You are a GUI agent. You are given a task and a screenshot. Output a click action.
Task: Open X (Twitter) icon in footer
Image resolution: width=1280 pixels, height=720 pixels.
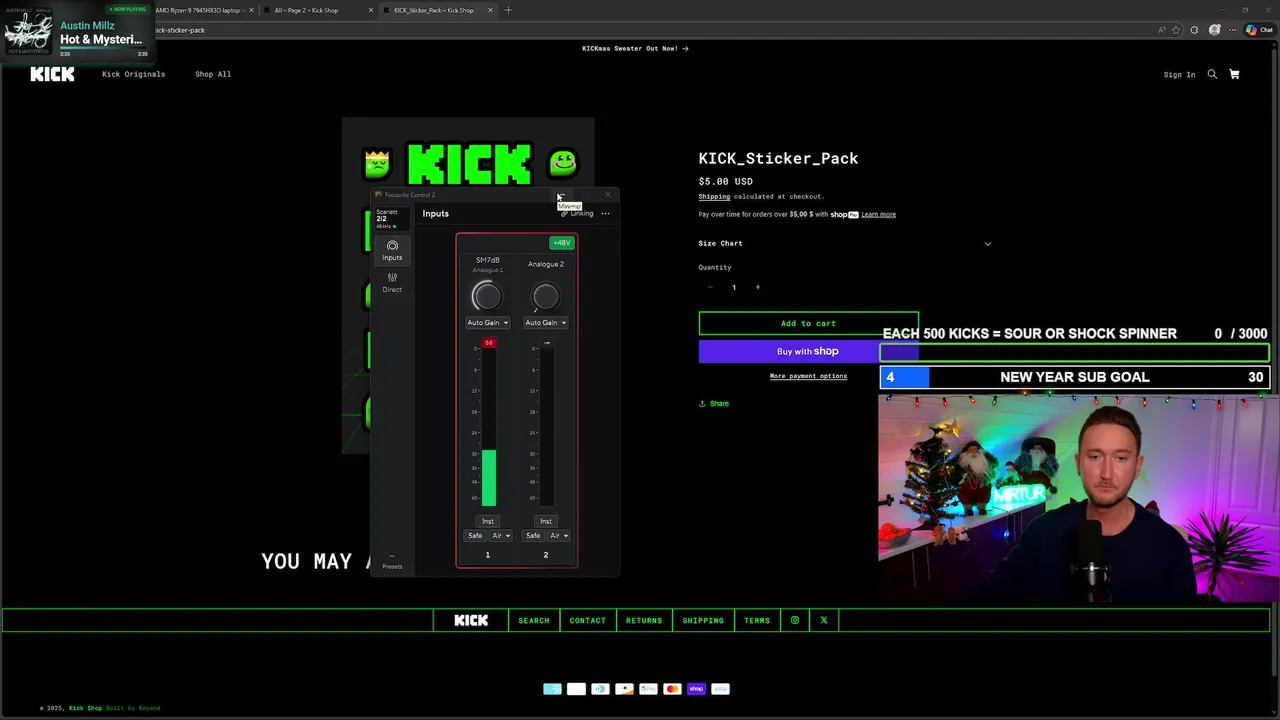[x=824, y=620]
